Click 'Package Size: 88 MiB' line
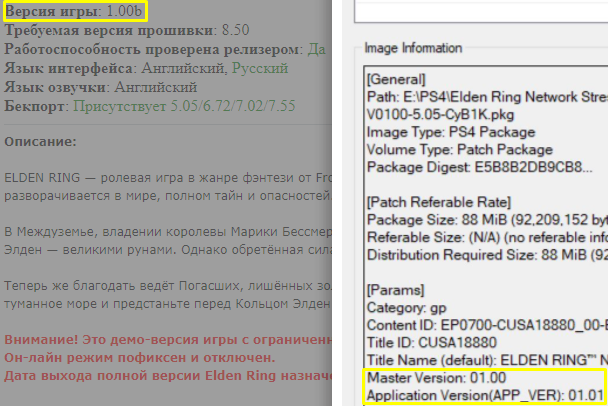This screenshot has width=608, height=406. (x=487, y=220)
